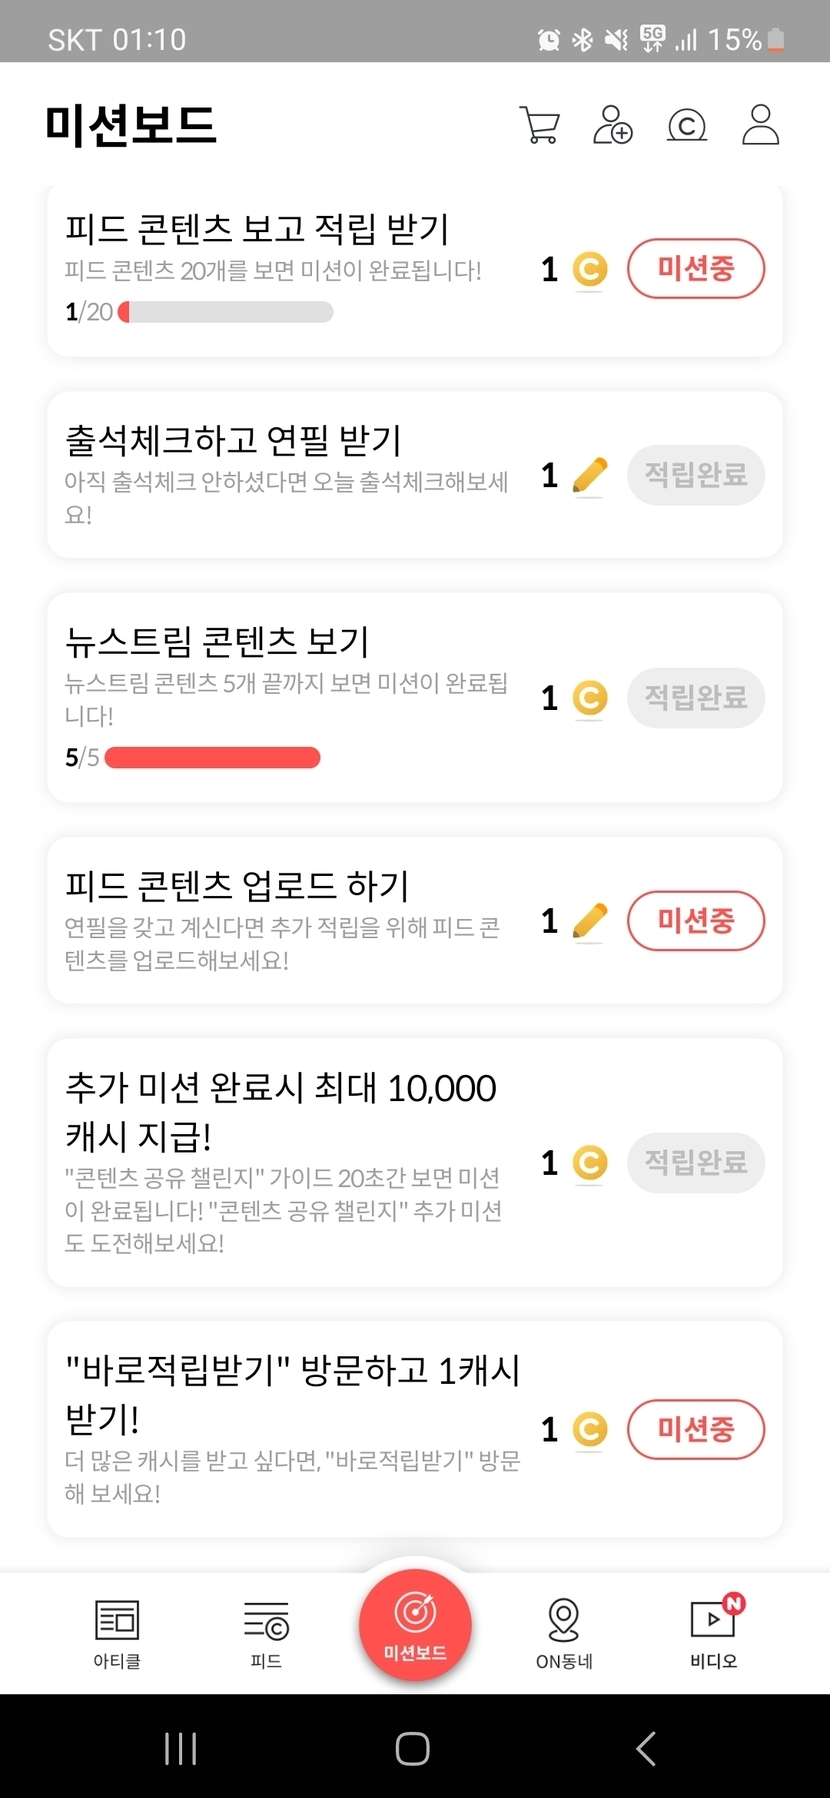Tap the 5/5 newstream progress bar

pos(212,758)
